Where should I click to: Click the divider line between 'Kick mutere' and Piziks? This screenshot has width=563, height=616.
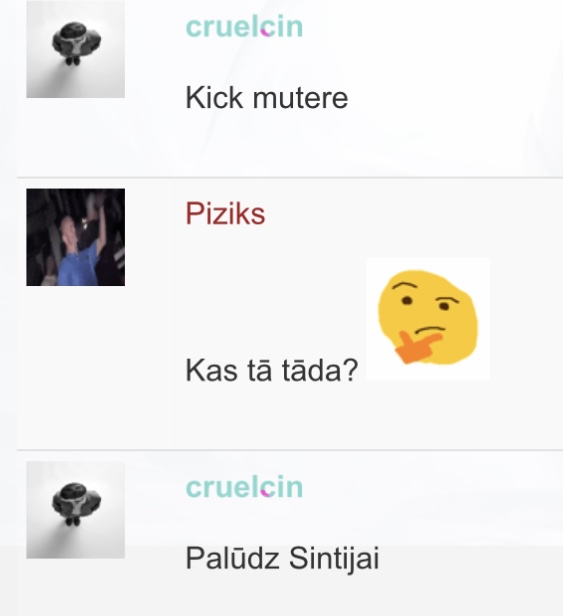coord(290,178)
